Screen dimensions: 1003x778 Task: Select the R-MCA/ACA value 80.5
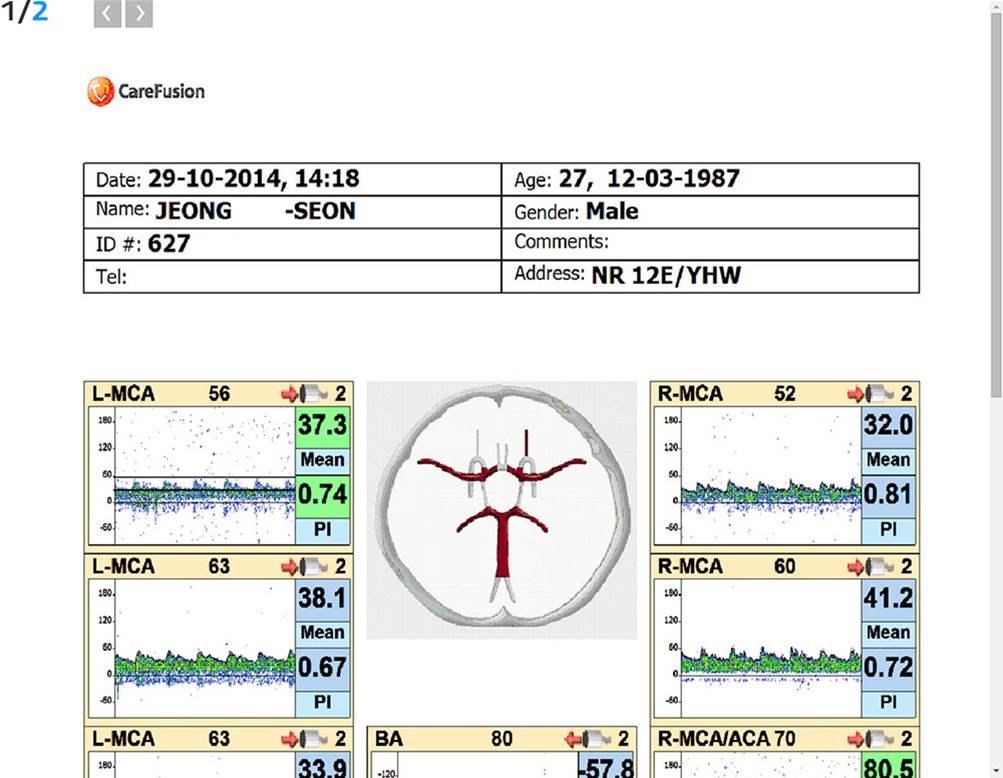point(888,766)
